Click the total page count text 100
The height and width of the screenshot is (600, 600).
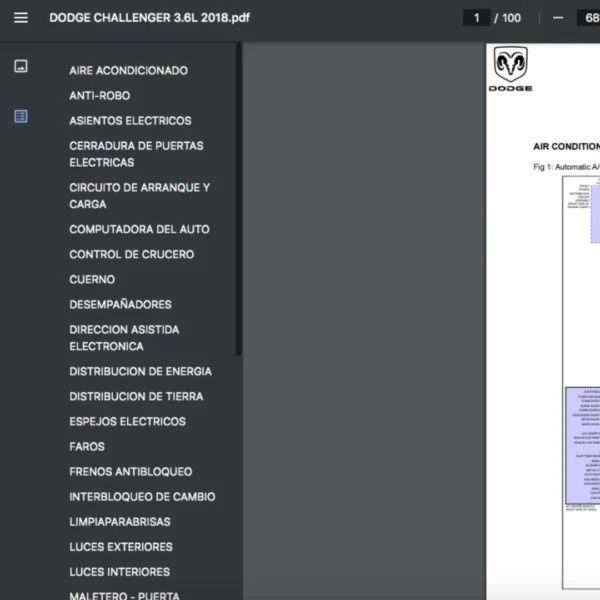511,18
